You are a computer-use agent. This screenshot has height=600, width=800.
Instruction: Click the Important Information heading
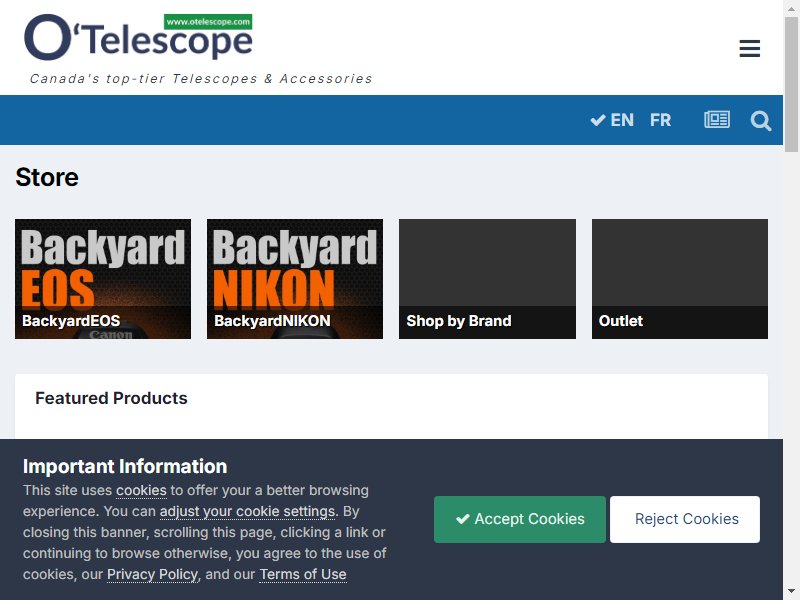point(125,466)
